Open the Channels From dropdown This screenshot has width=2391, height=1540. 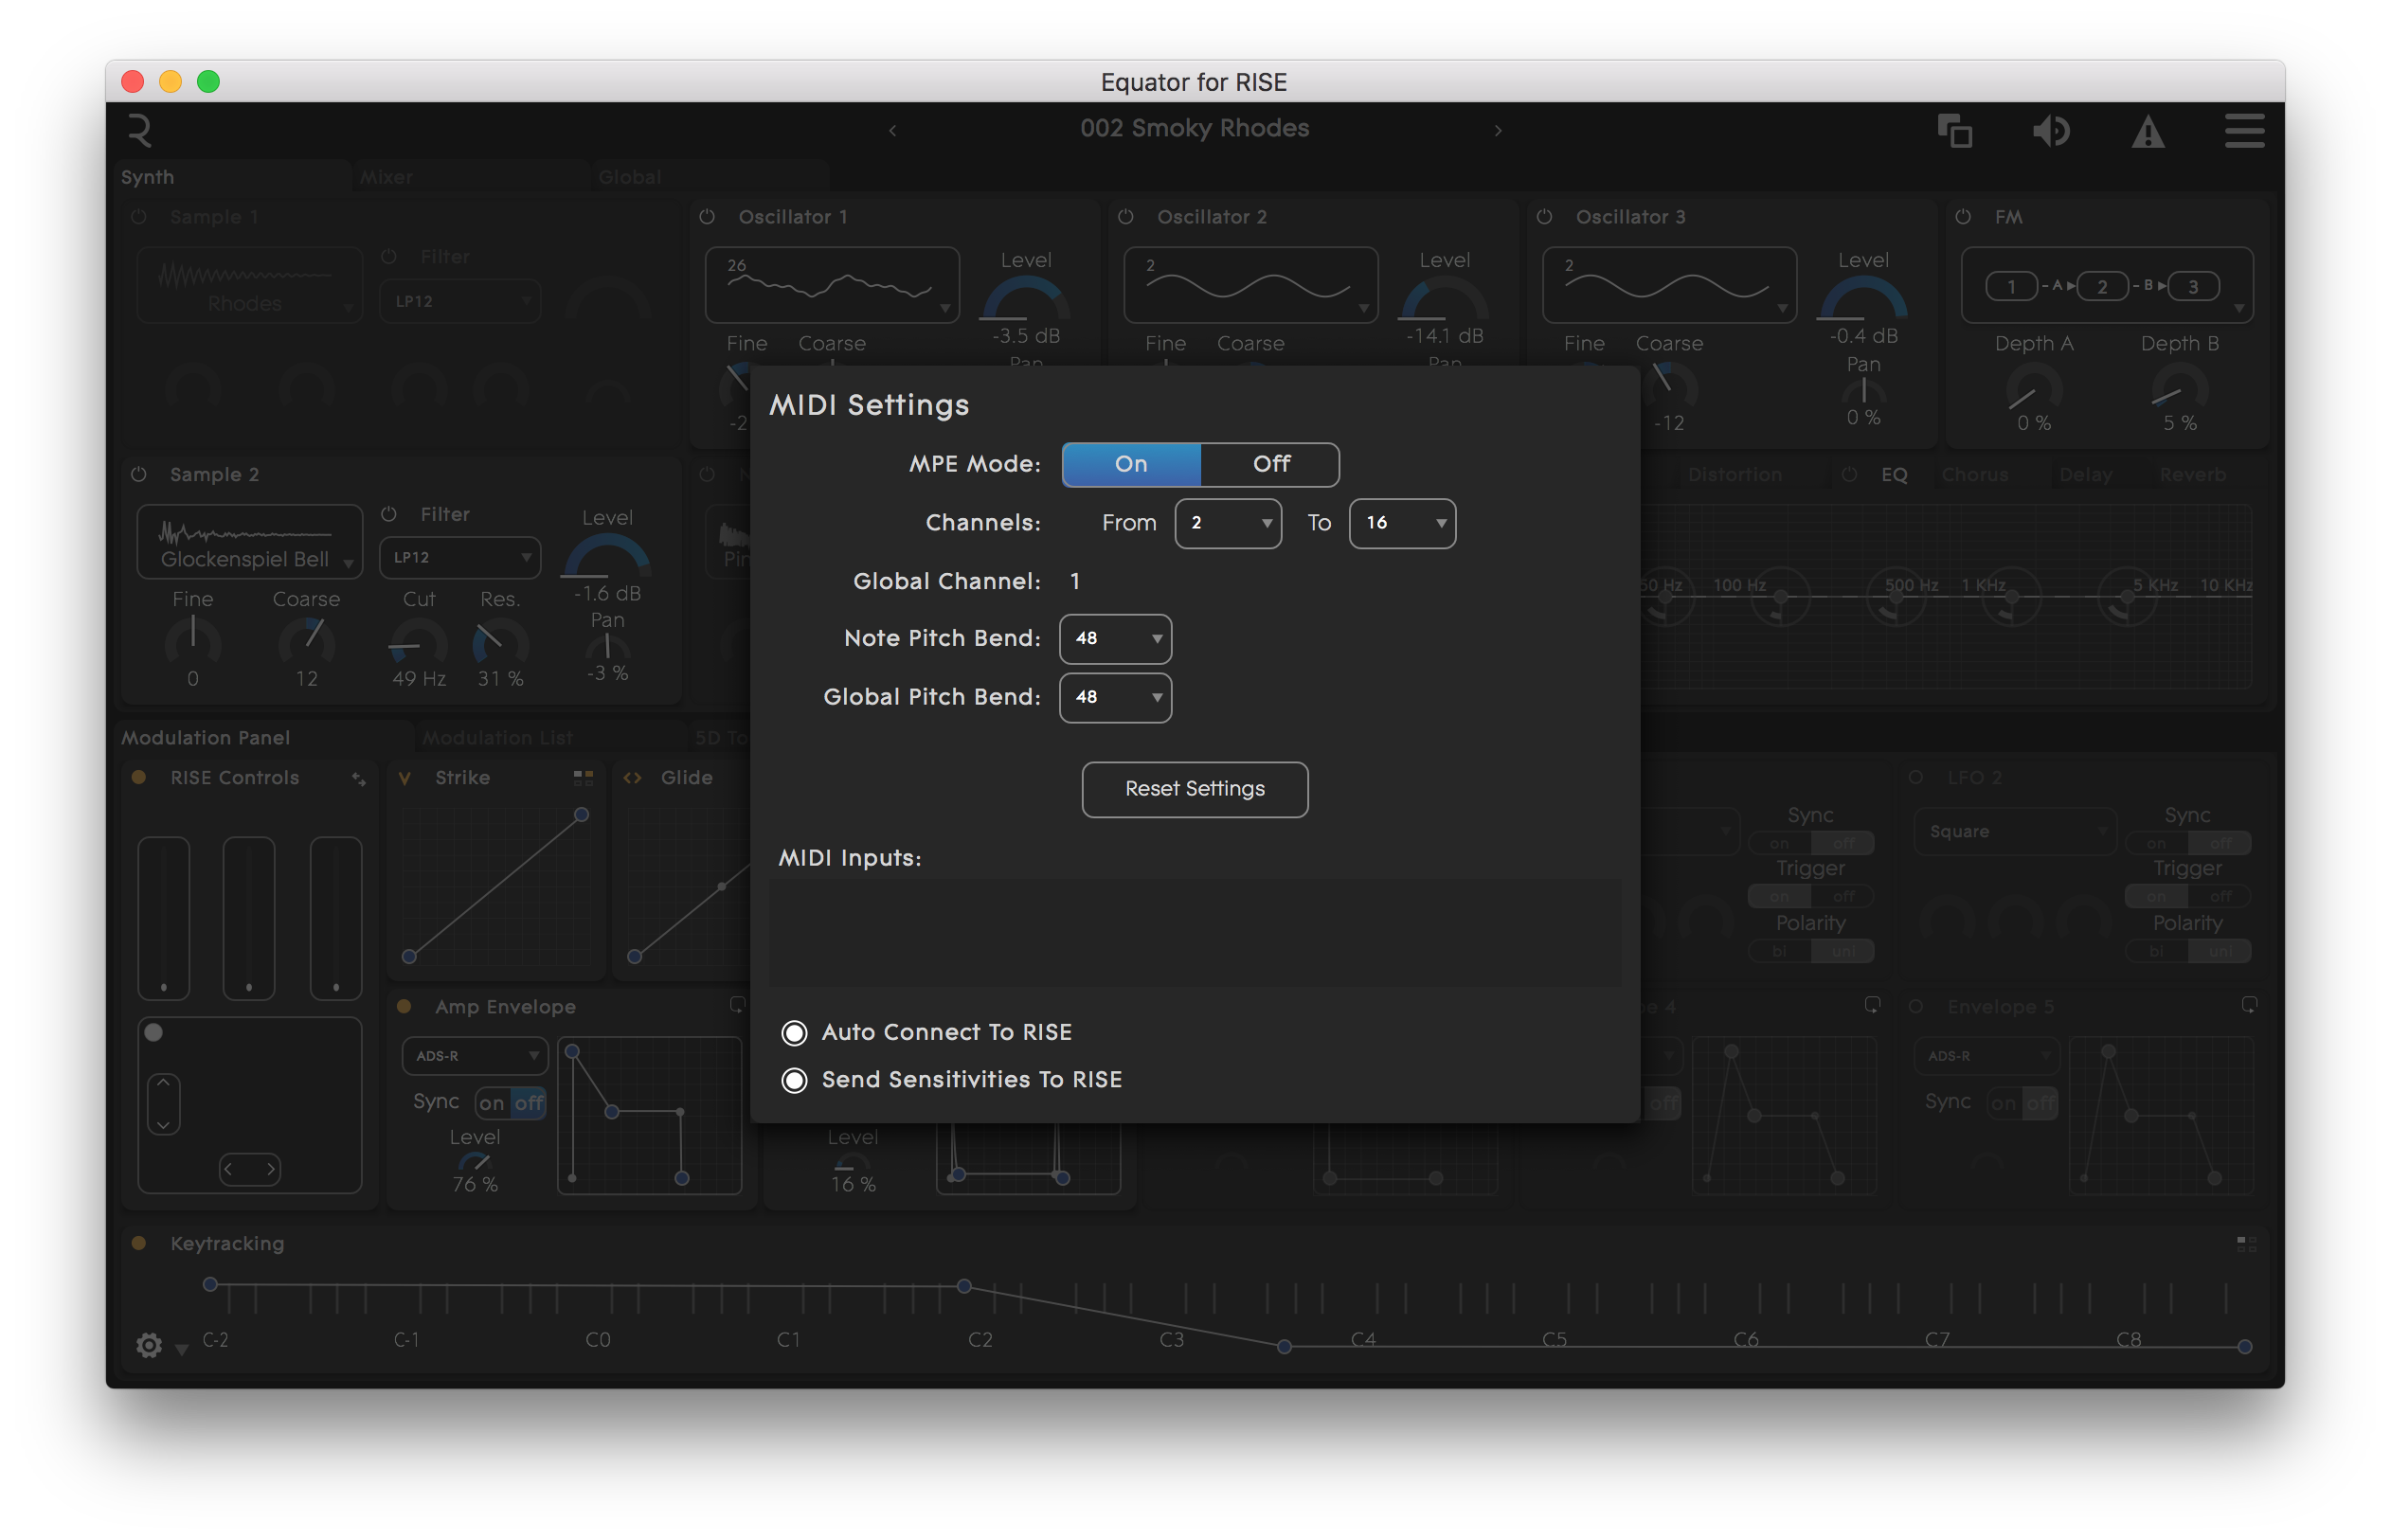1228,523
